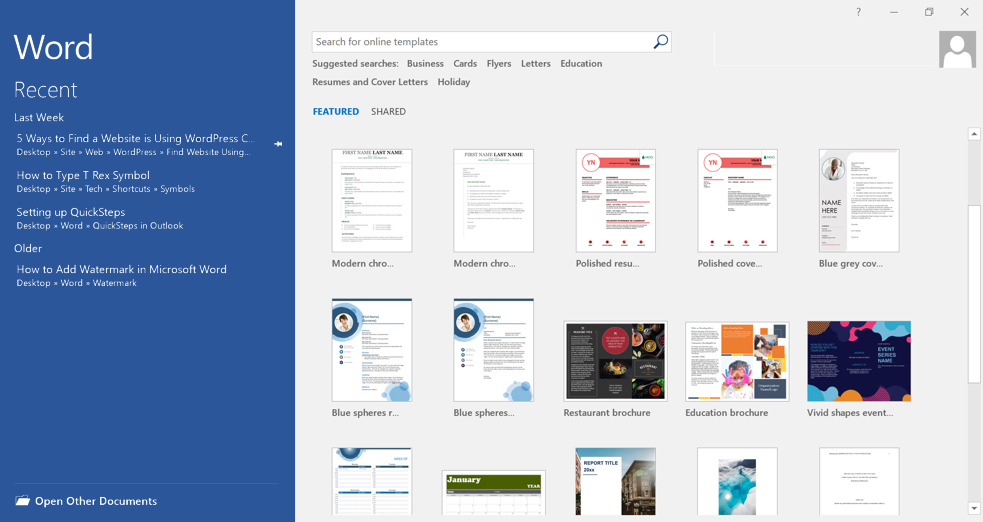Screen dimensions: 983x522
Task: Click the user account avatar icon
Action: [957, 50]
